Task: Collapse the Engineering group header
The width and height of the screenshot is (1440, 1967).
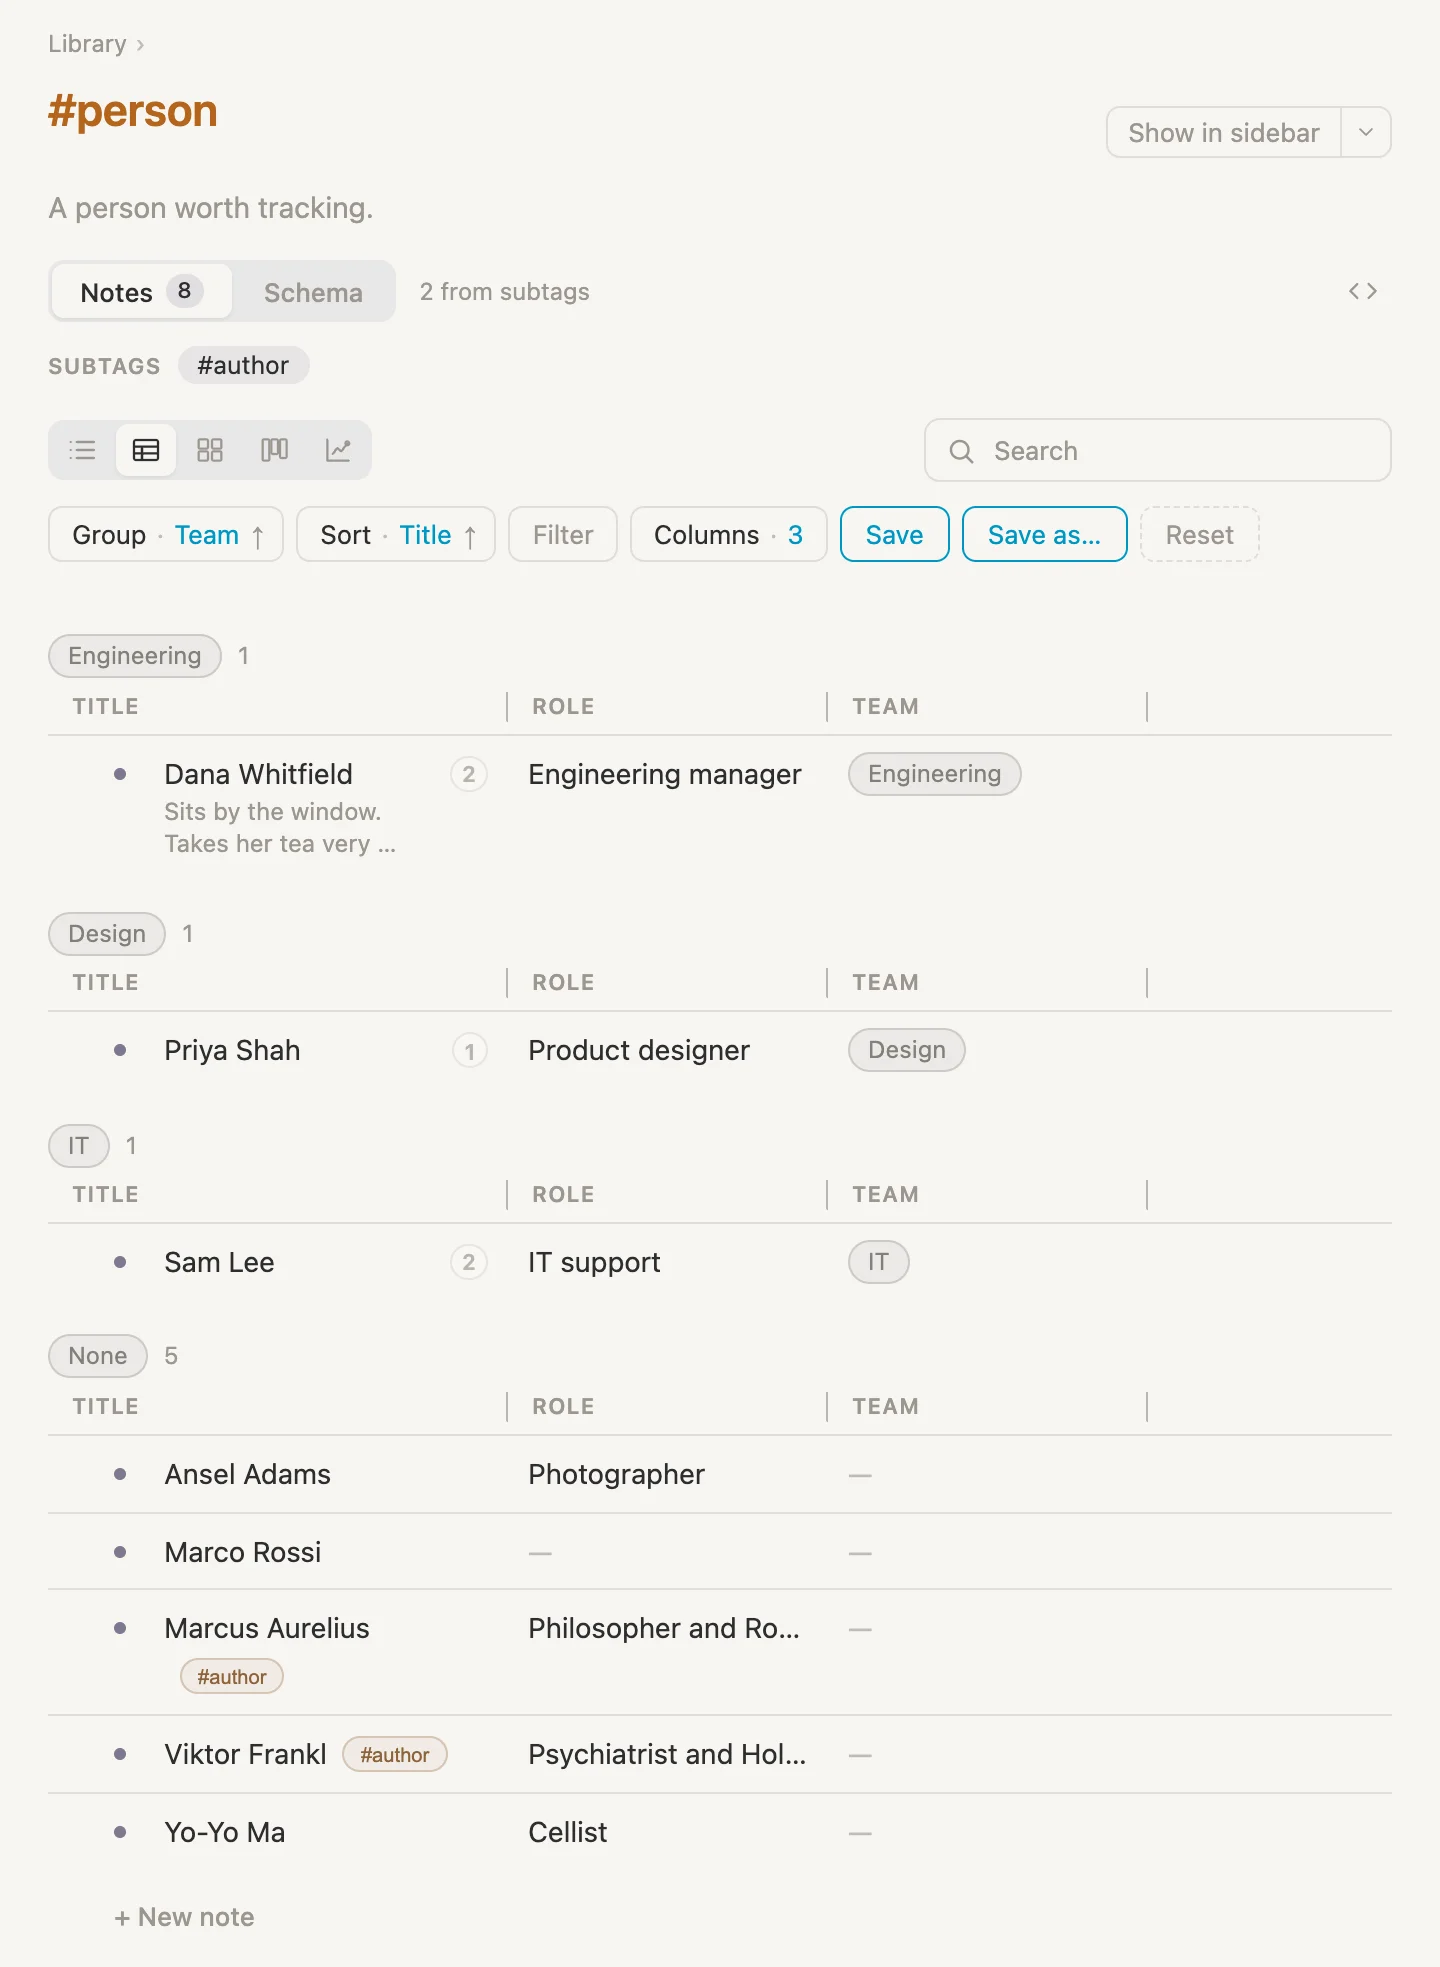Action: [135, 656]
